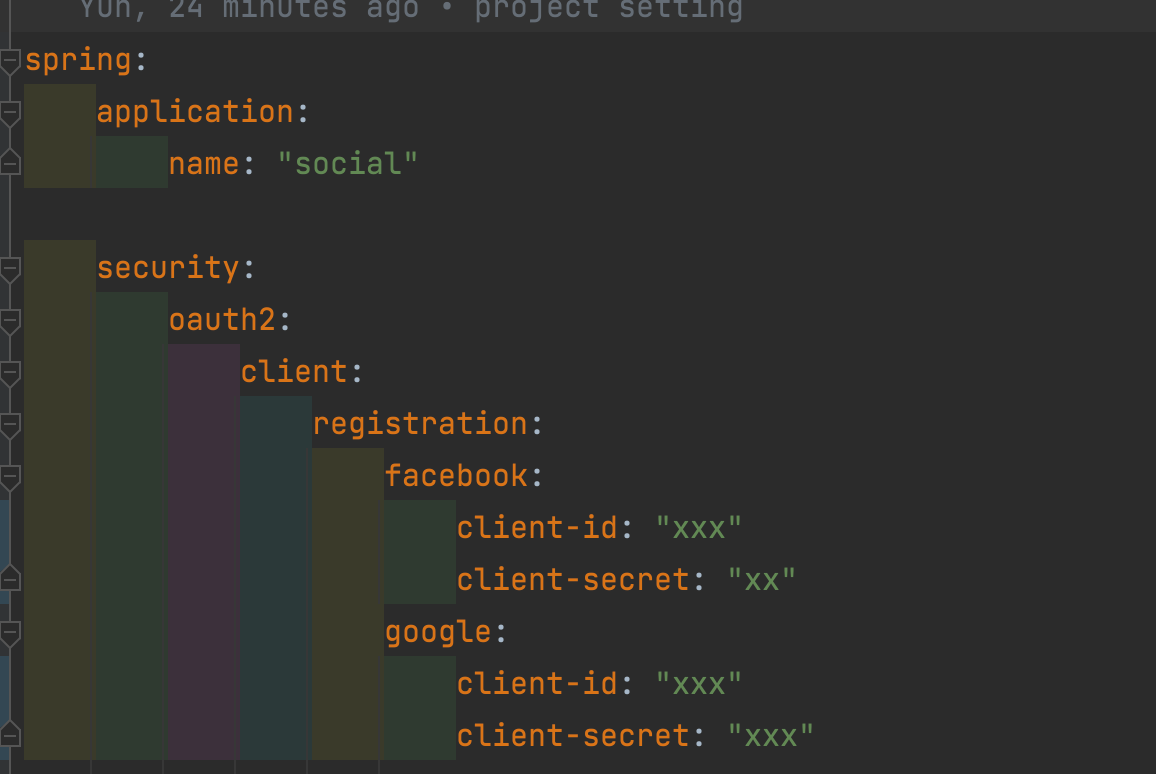Screen dimensions: 1156x774
Task: Collapse the registration block fold marker
Action: [10, 425]
